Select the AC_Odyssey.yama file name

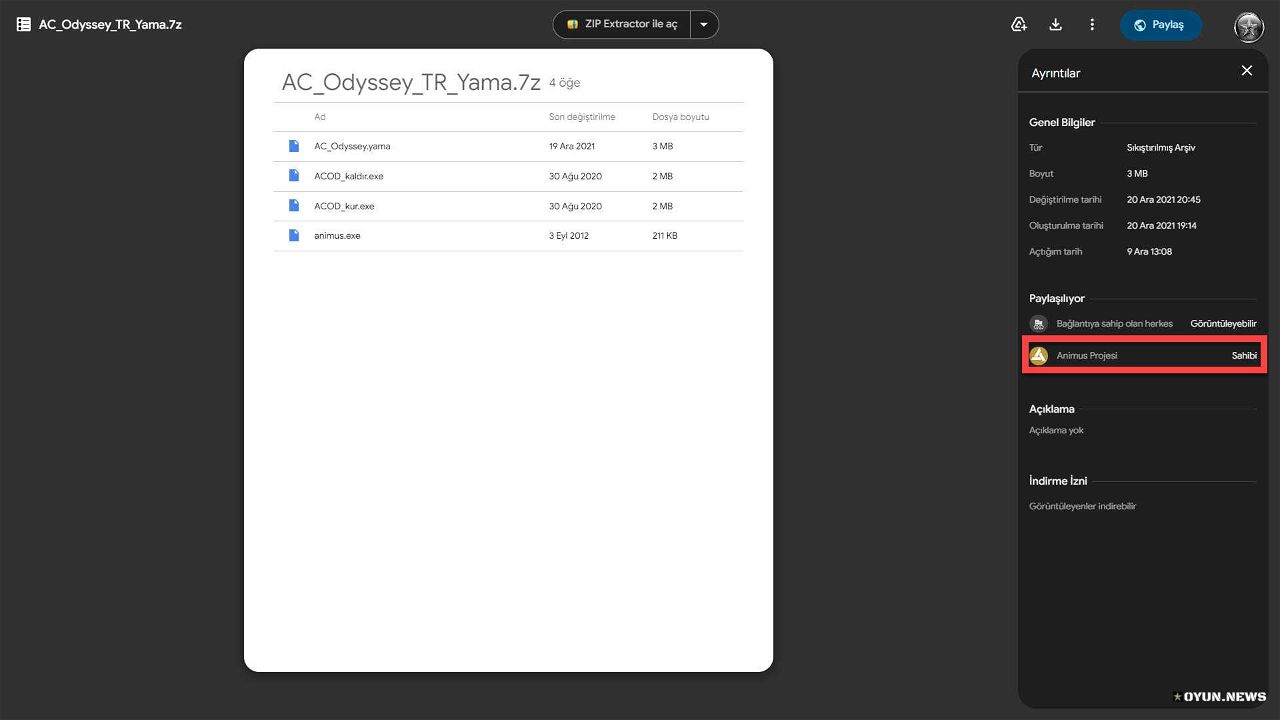coord(352,146)
